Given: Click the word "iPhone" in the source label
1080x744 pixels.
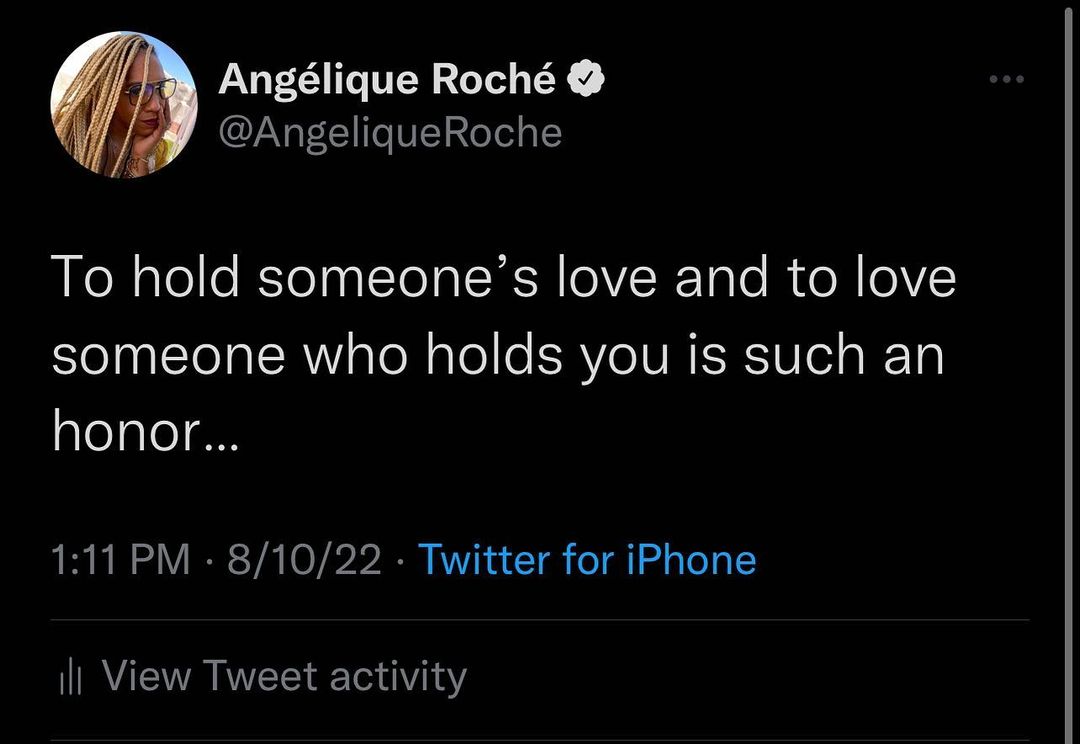Looking at the screenshot, I should point(691,559).
